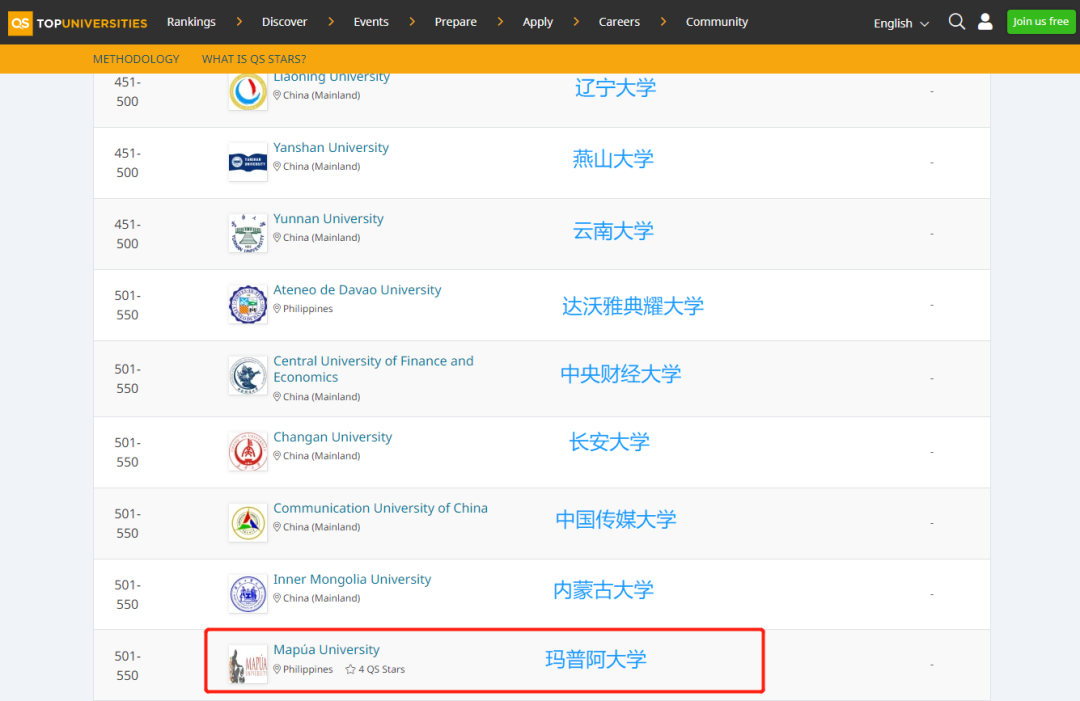Open the search magnifier icon
The height and width of the screenshot is (701, 1080).
click(956, 22)
